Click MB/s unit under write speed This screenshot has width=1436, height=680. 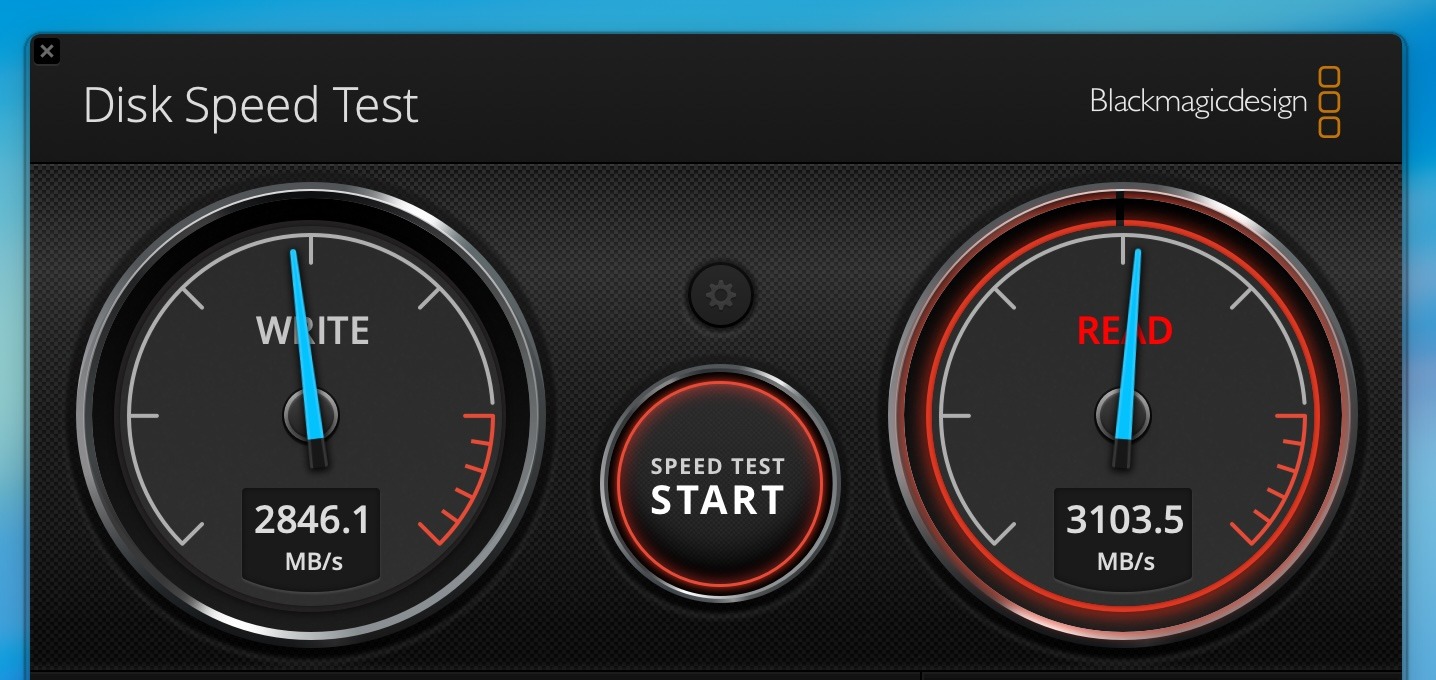click(314, 561)
